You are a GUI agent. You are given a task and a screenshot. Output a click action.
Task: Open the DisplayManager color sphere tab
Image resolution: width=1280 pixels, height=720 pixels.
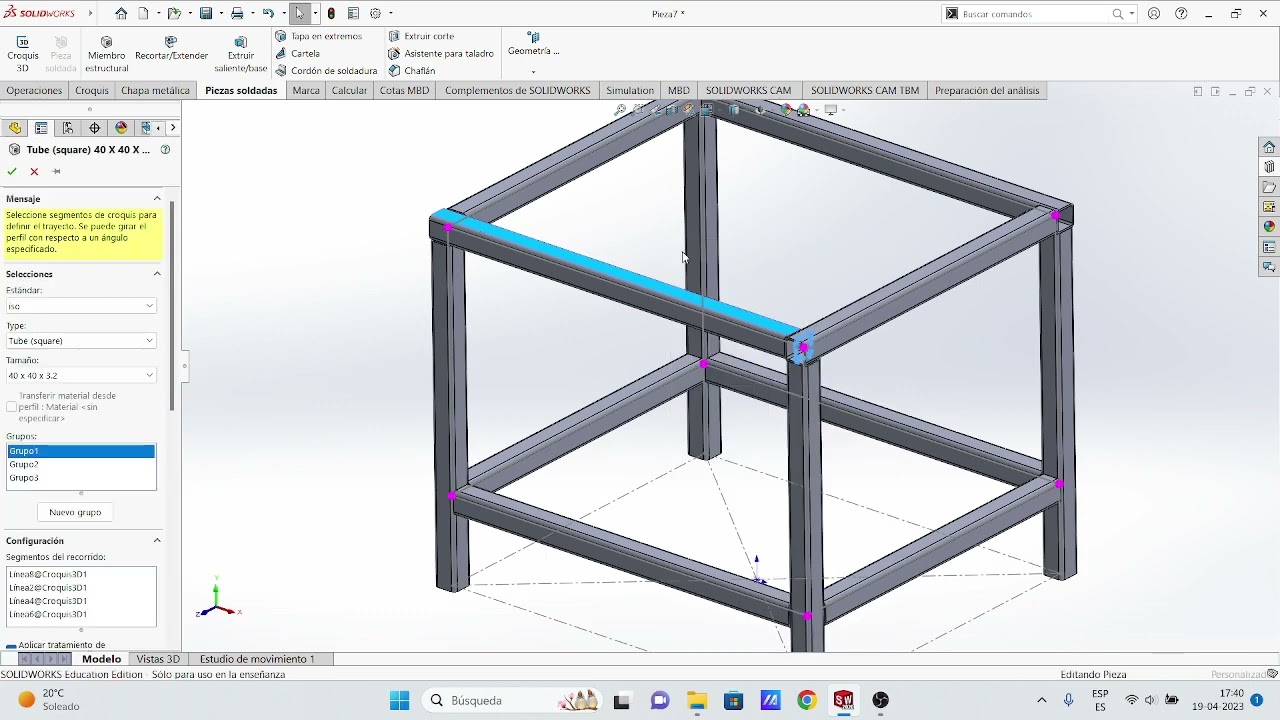click(122, 128)
